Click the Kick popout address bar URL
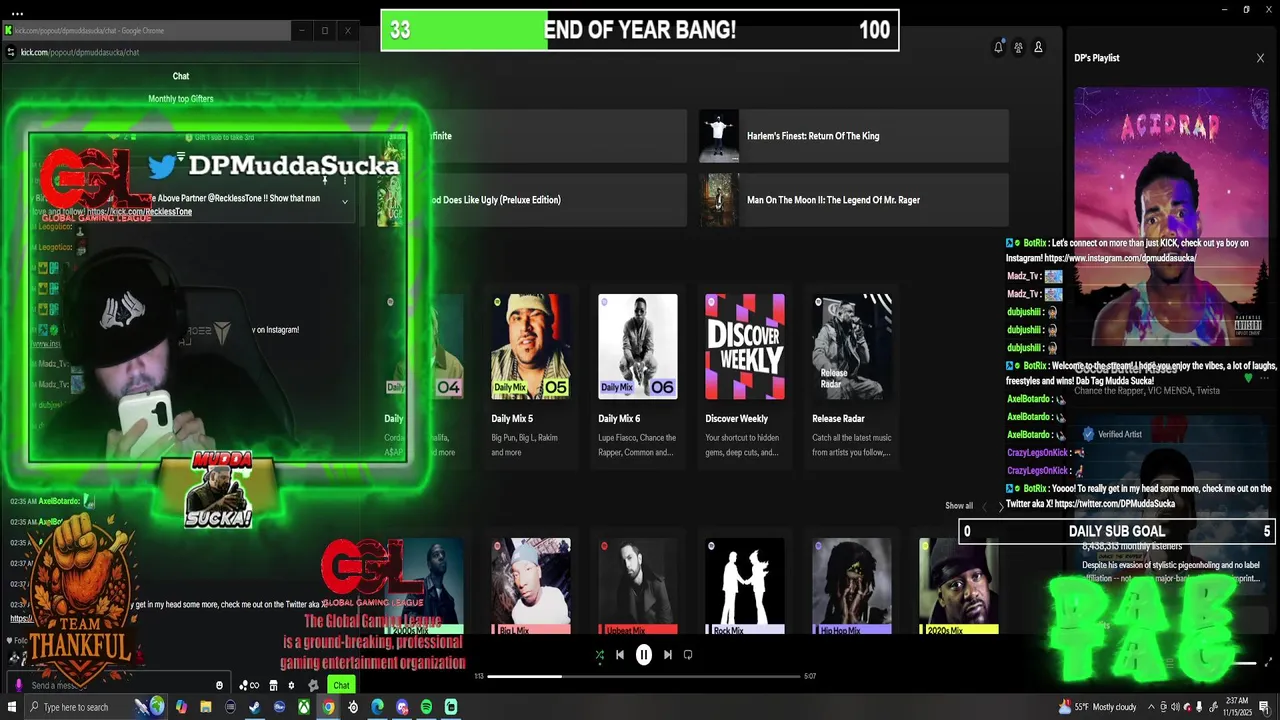 [80, 52]
